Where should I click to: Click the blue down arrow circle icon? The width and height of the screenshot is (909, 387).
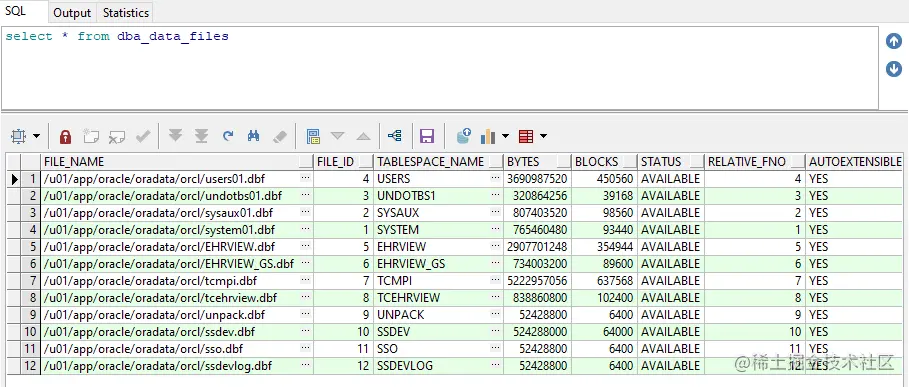pos(894,69)
